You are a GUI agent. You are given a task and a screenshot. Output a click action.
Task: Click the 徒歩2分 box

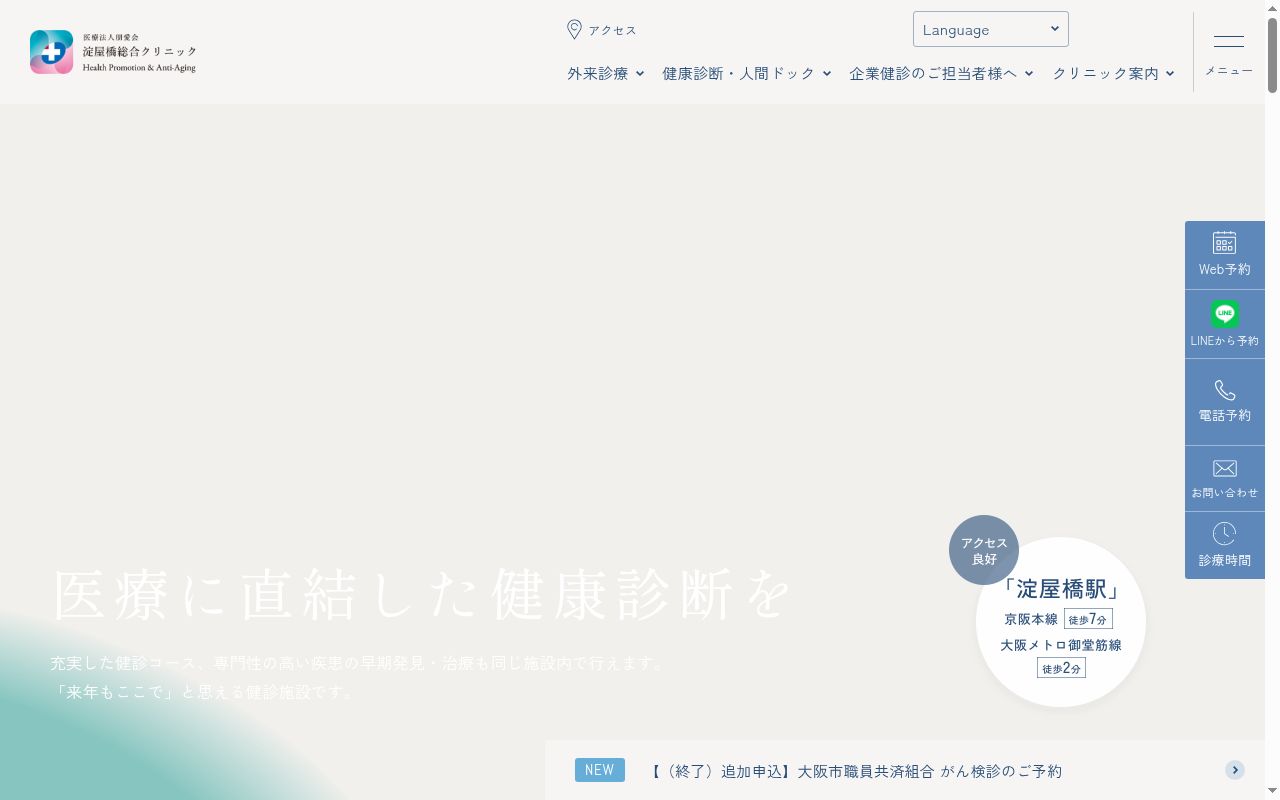pyautogui.click(x=1061, y=668)
